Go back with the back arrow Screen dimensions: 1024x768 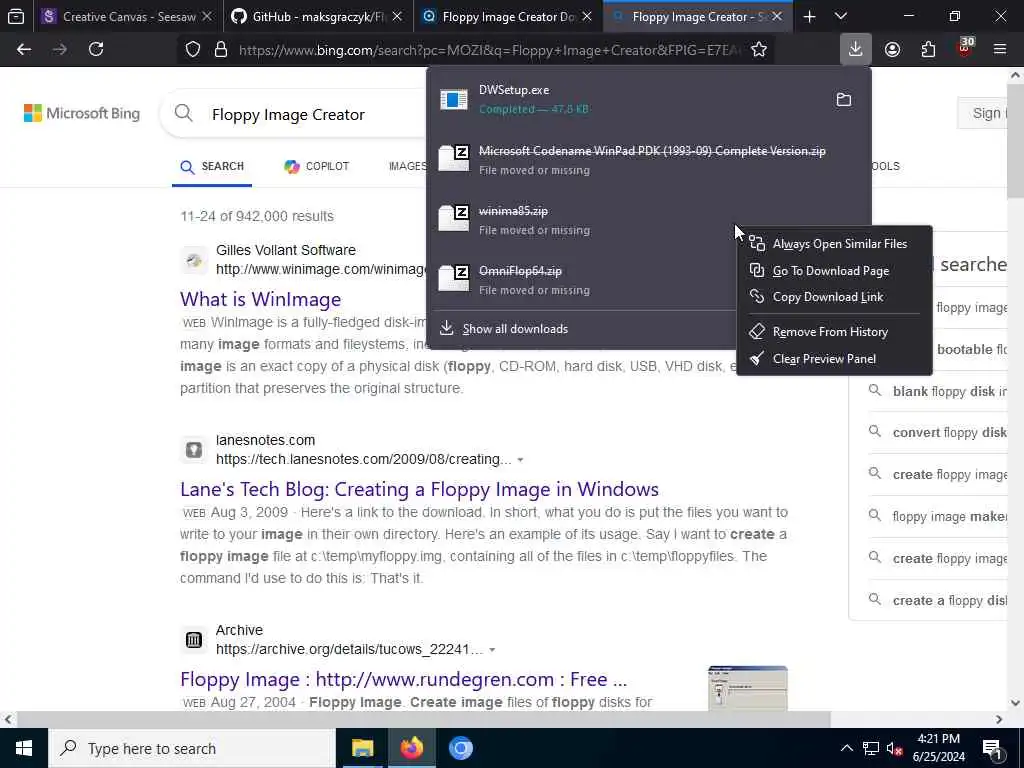[24, 49]
